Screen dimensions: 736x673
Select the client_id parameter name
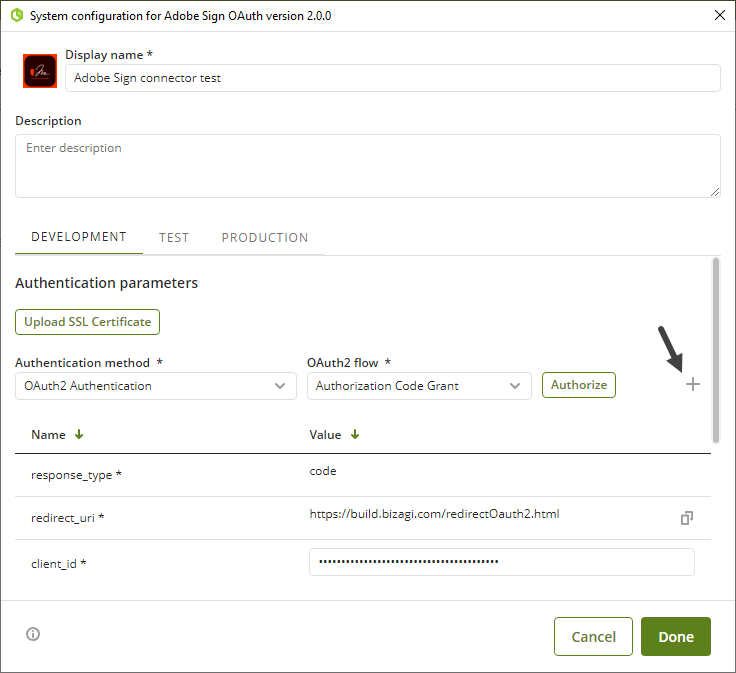point(59,563)
